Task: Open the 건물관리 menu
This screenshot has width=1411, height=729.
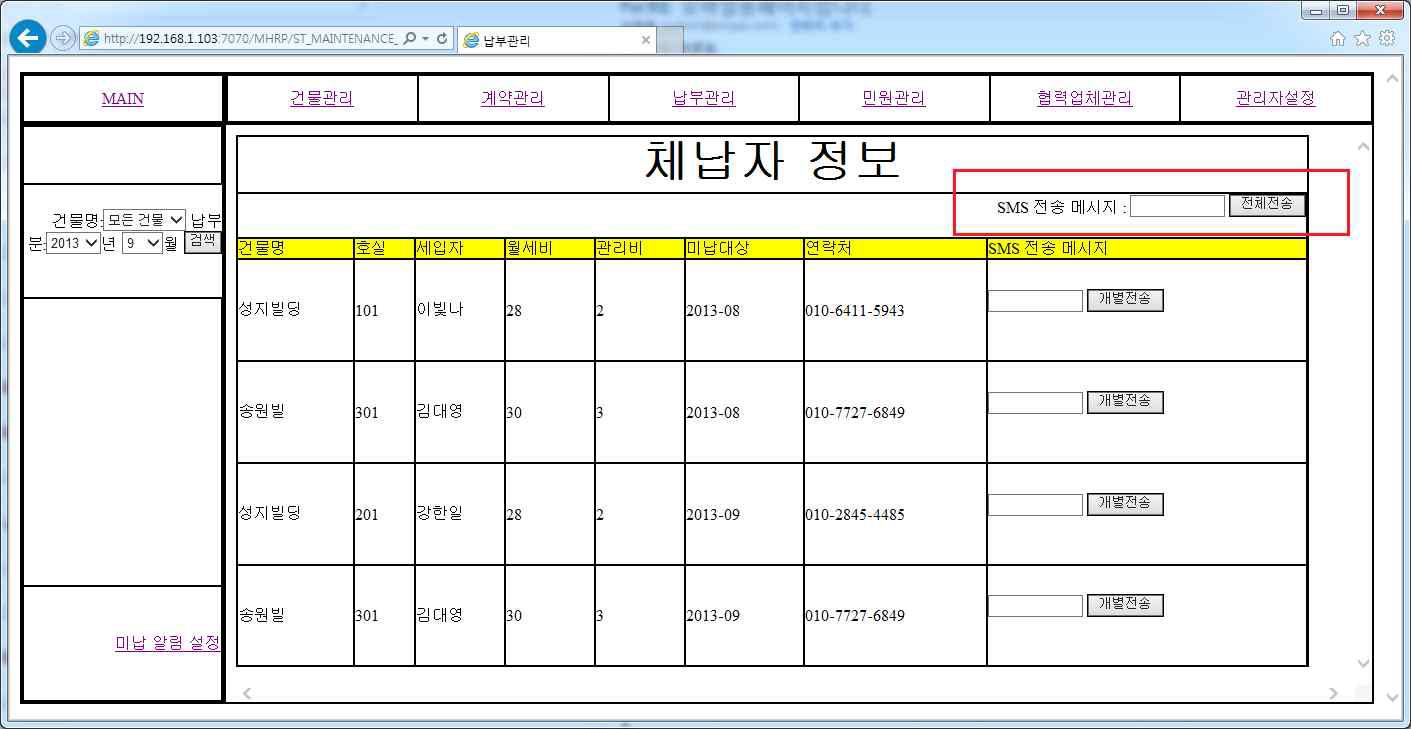Action: [322, 98]
